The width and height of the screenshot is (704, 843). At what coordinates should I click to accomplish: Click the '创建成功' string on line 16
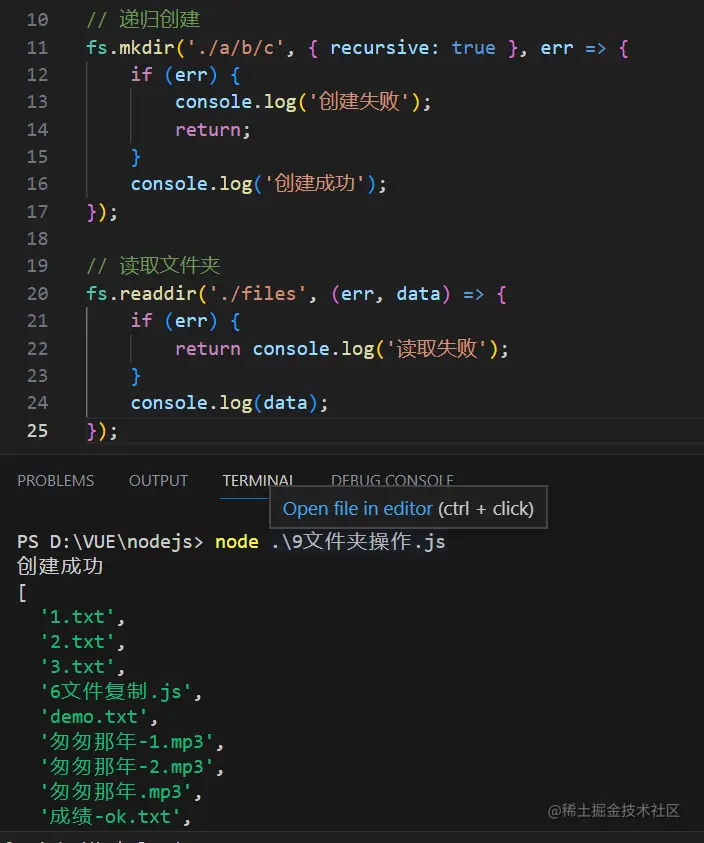click(315, 184)
